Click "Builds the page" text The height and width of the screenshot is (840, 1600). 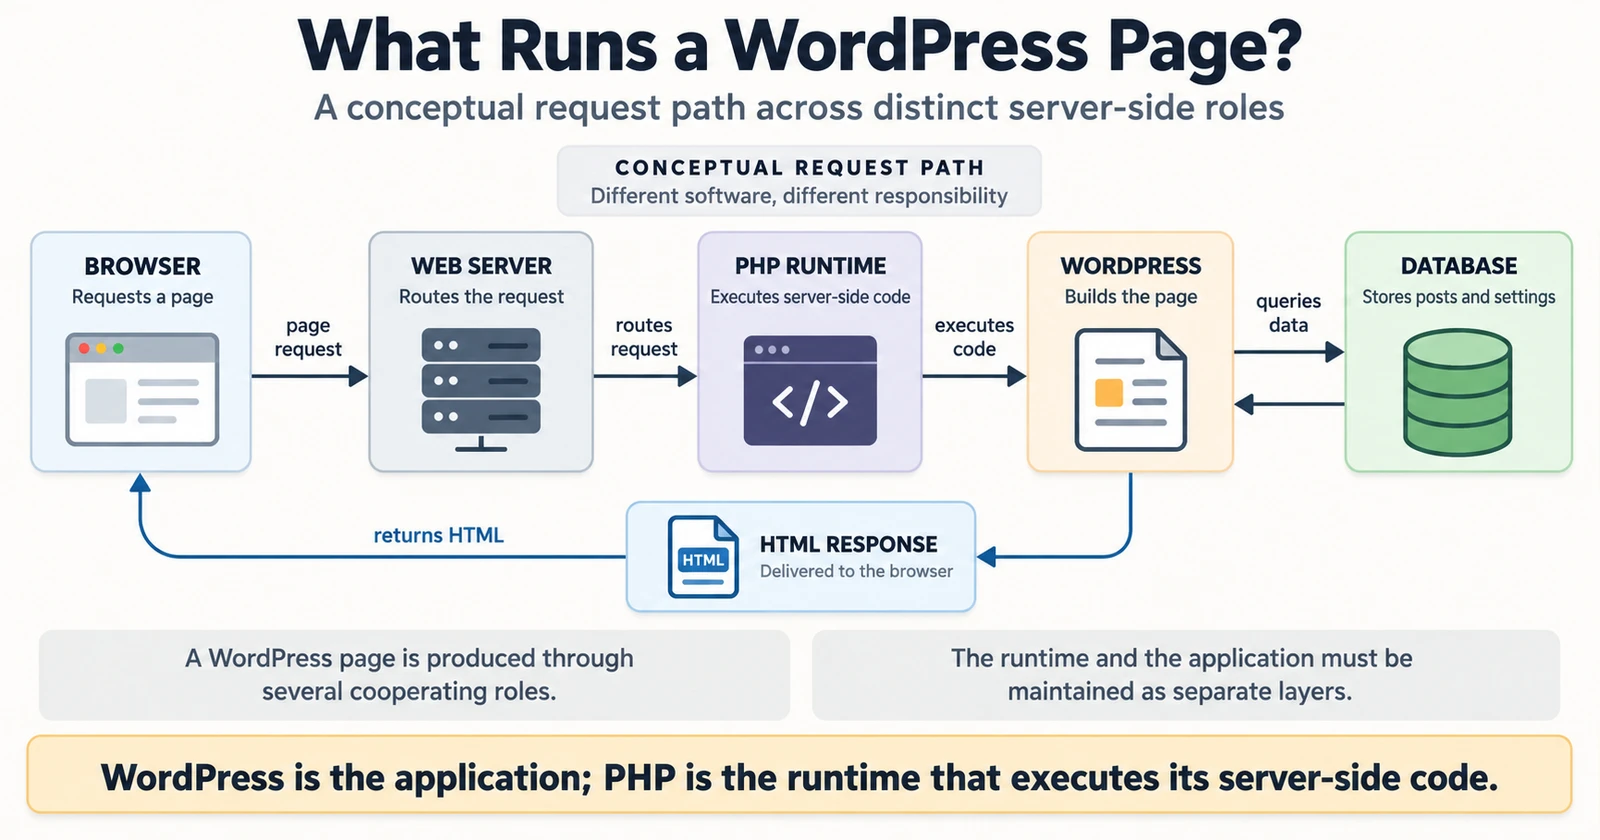click(x=1131, y=297)
